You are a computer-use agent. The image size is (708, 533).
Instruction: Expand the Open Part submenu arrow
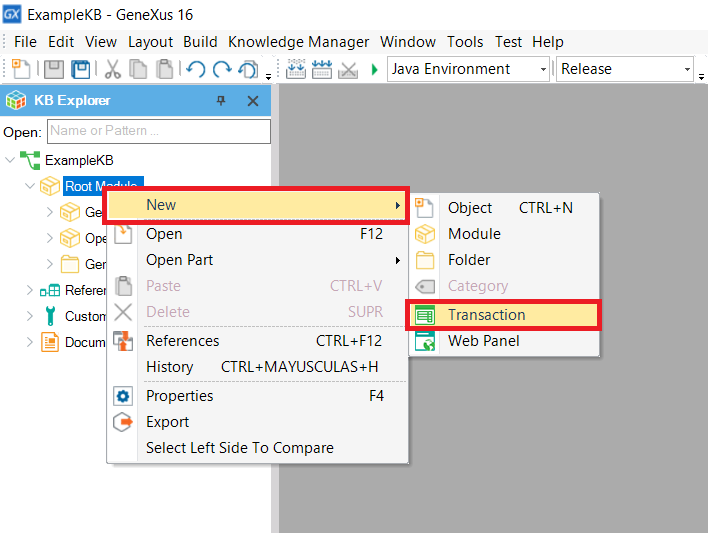click(x=397, y=260)
